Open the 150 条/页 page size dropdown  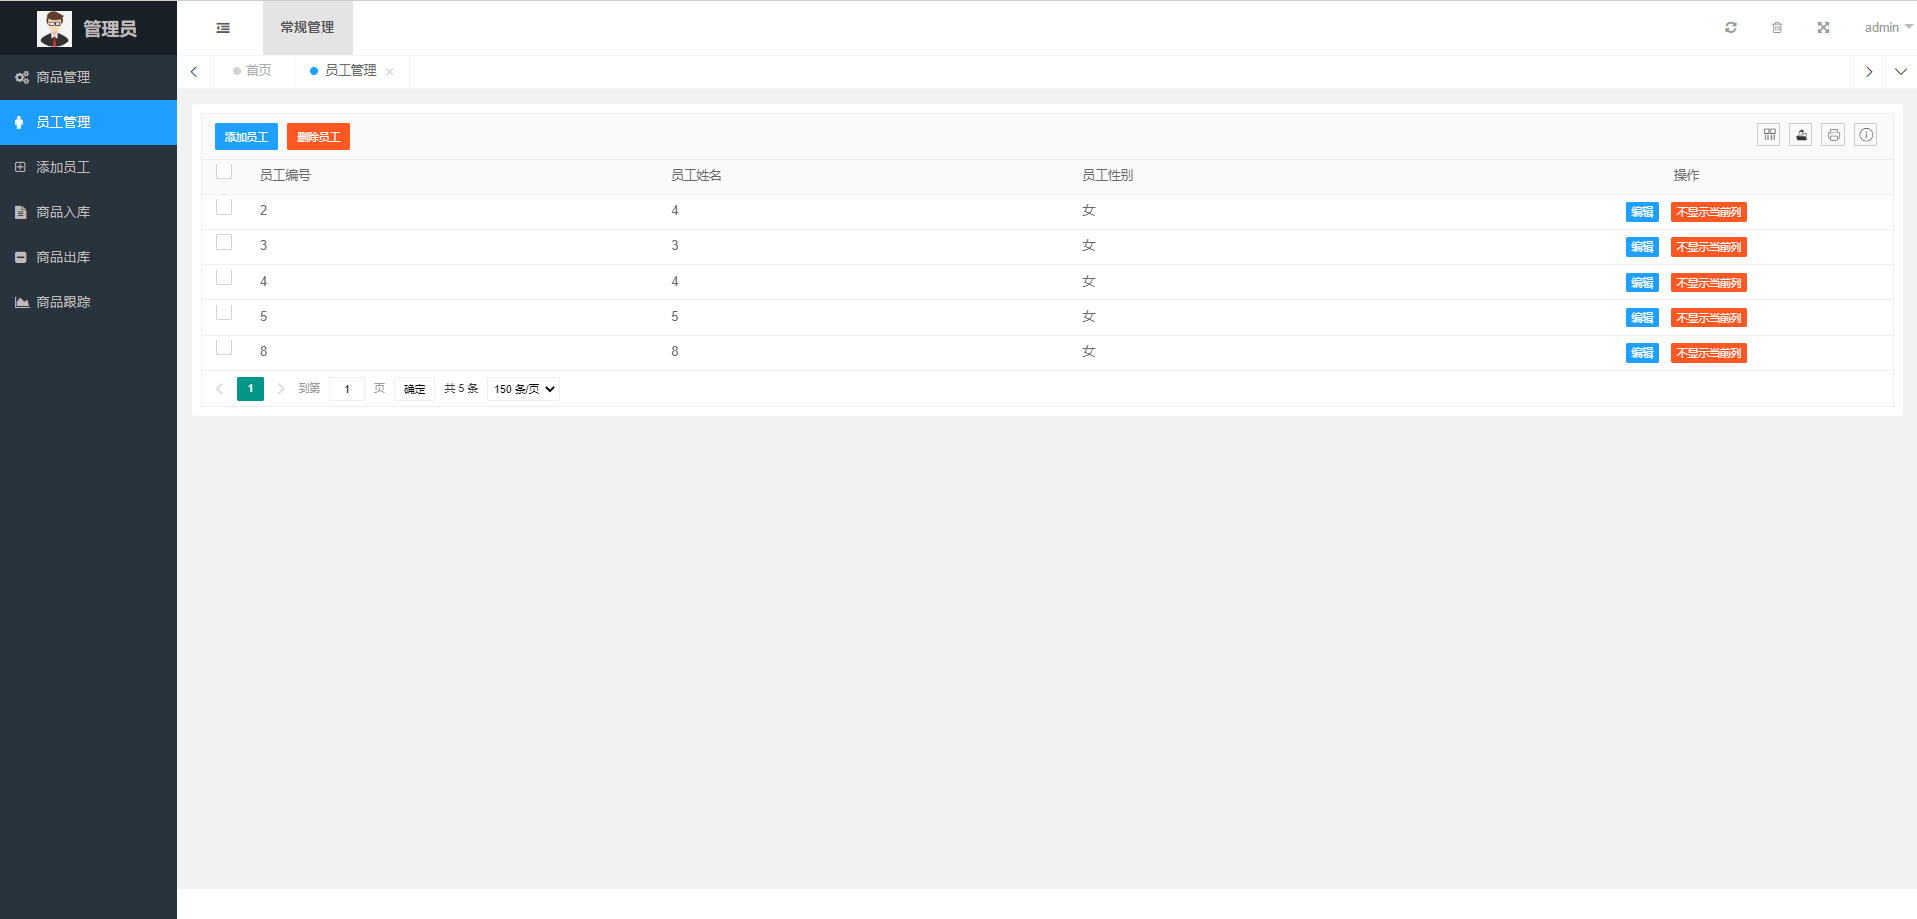[x=524, y=389]
